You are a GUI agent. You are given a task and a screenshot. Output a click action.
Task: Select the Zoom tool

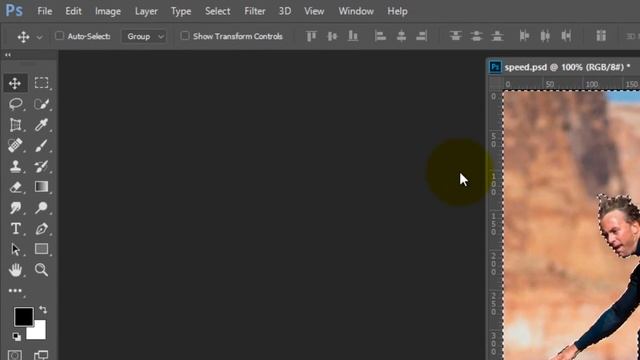pyautogui.click(x=41, y=270)
